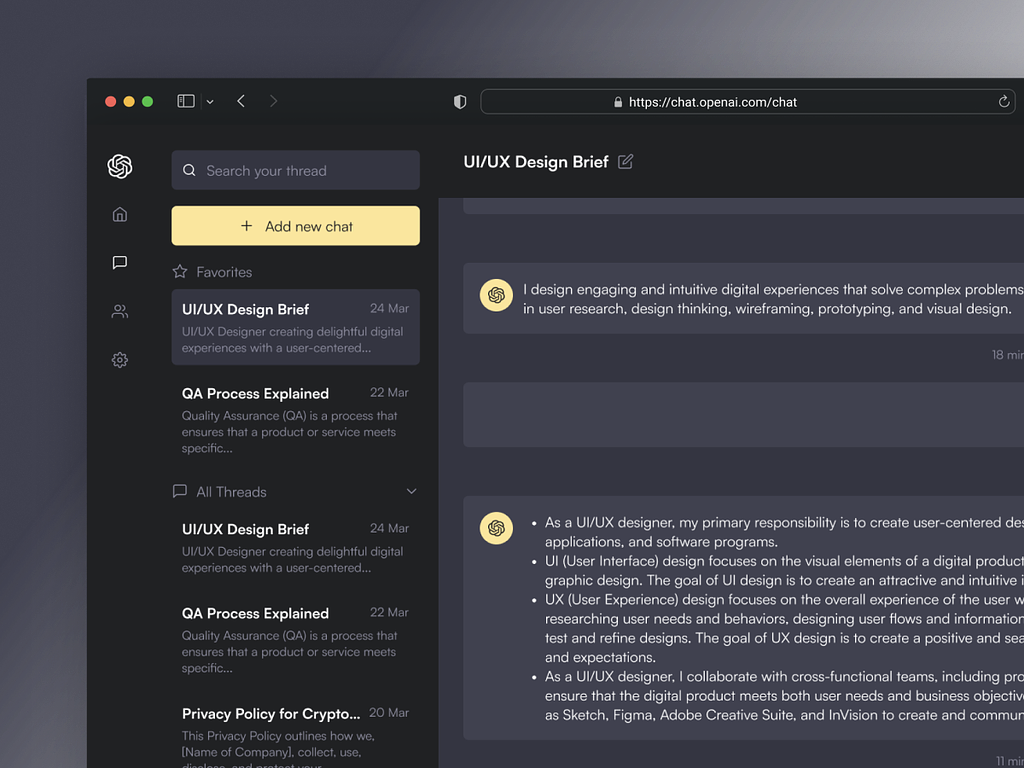
Task: Collapse the All Threads section chevron
Action: click(411, 491)
